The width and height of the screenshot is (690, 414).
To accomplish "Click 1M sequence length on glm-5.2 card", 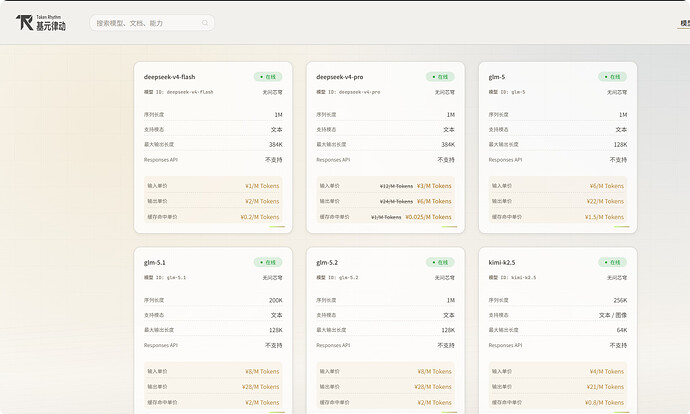I will pyautogui.click(x=451, y=300).
